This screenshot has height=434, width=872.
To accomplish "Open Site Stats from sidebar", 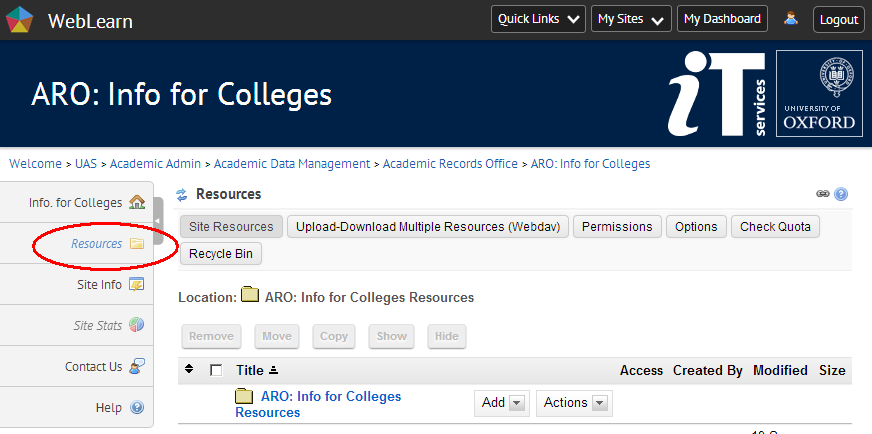I will tap(97, 326).
